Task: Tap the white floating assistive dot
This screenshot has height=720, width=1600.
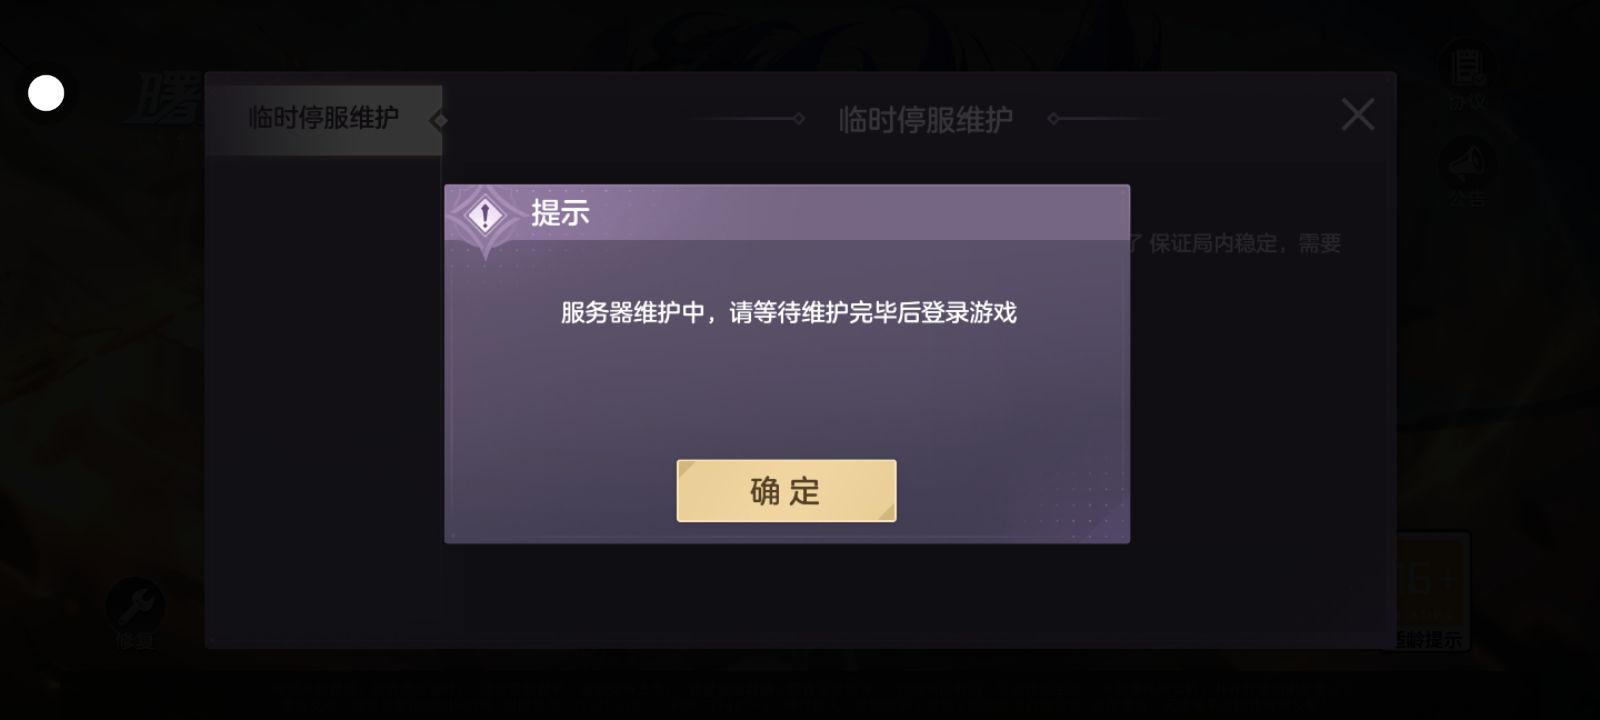Action: coord(46,93)
